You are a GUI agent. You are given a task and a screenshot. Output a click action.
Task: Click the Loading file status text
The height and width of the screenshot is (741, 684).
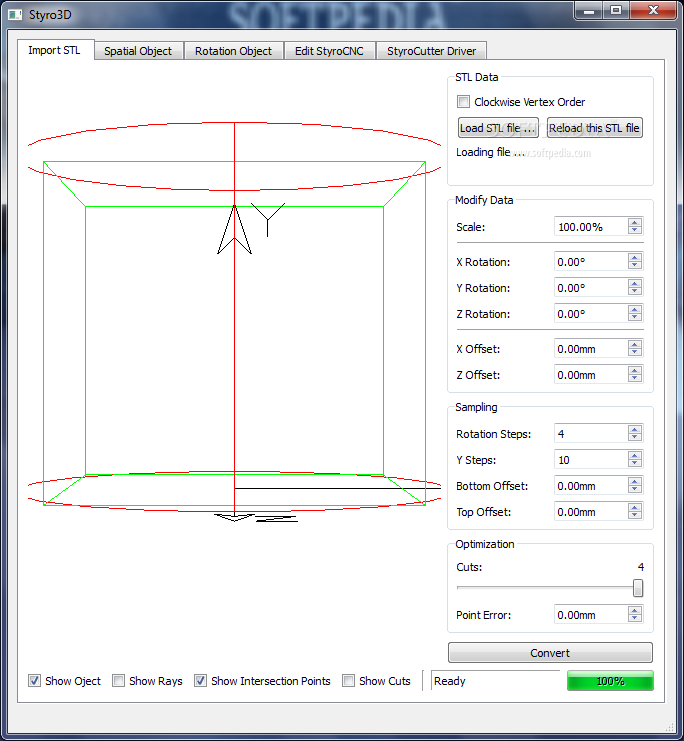490,152
